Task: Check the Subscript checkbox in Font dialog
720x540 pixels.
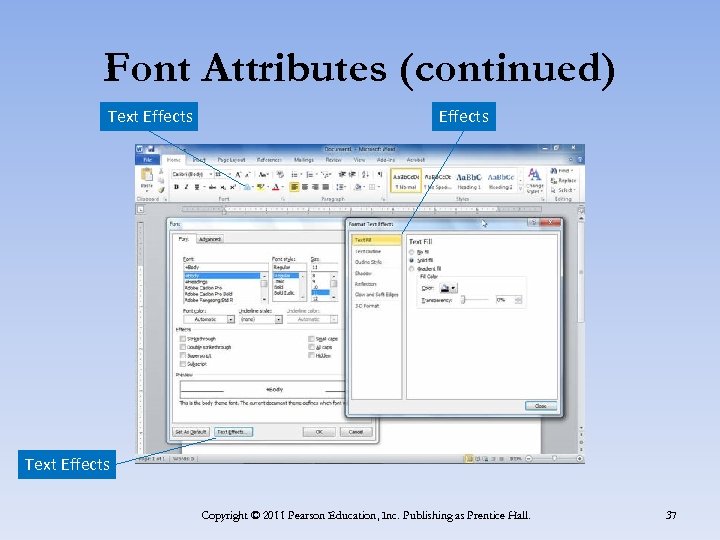Action: [x=183, y=364]
